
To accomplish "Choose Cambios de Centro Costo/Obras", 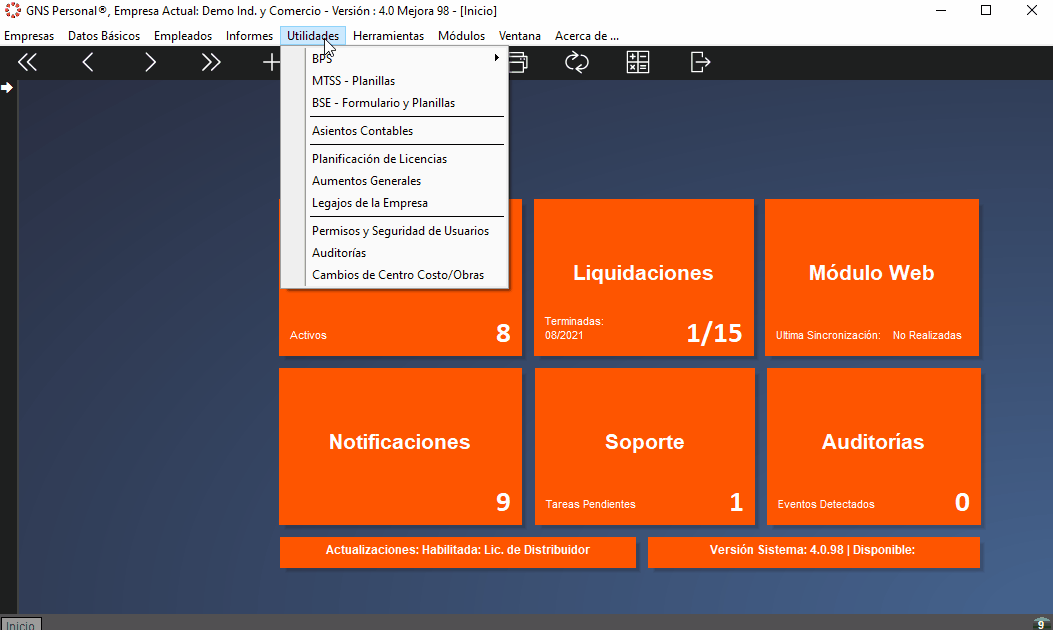I will pyautogui.click(x=406, y=275).
